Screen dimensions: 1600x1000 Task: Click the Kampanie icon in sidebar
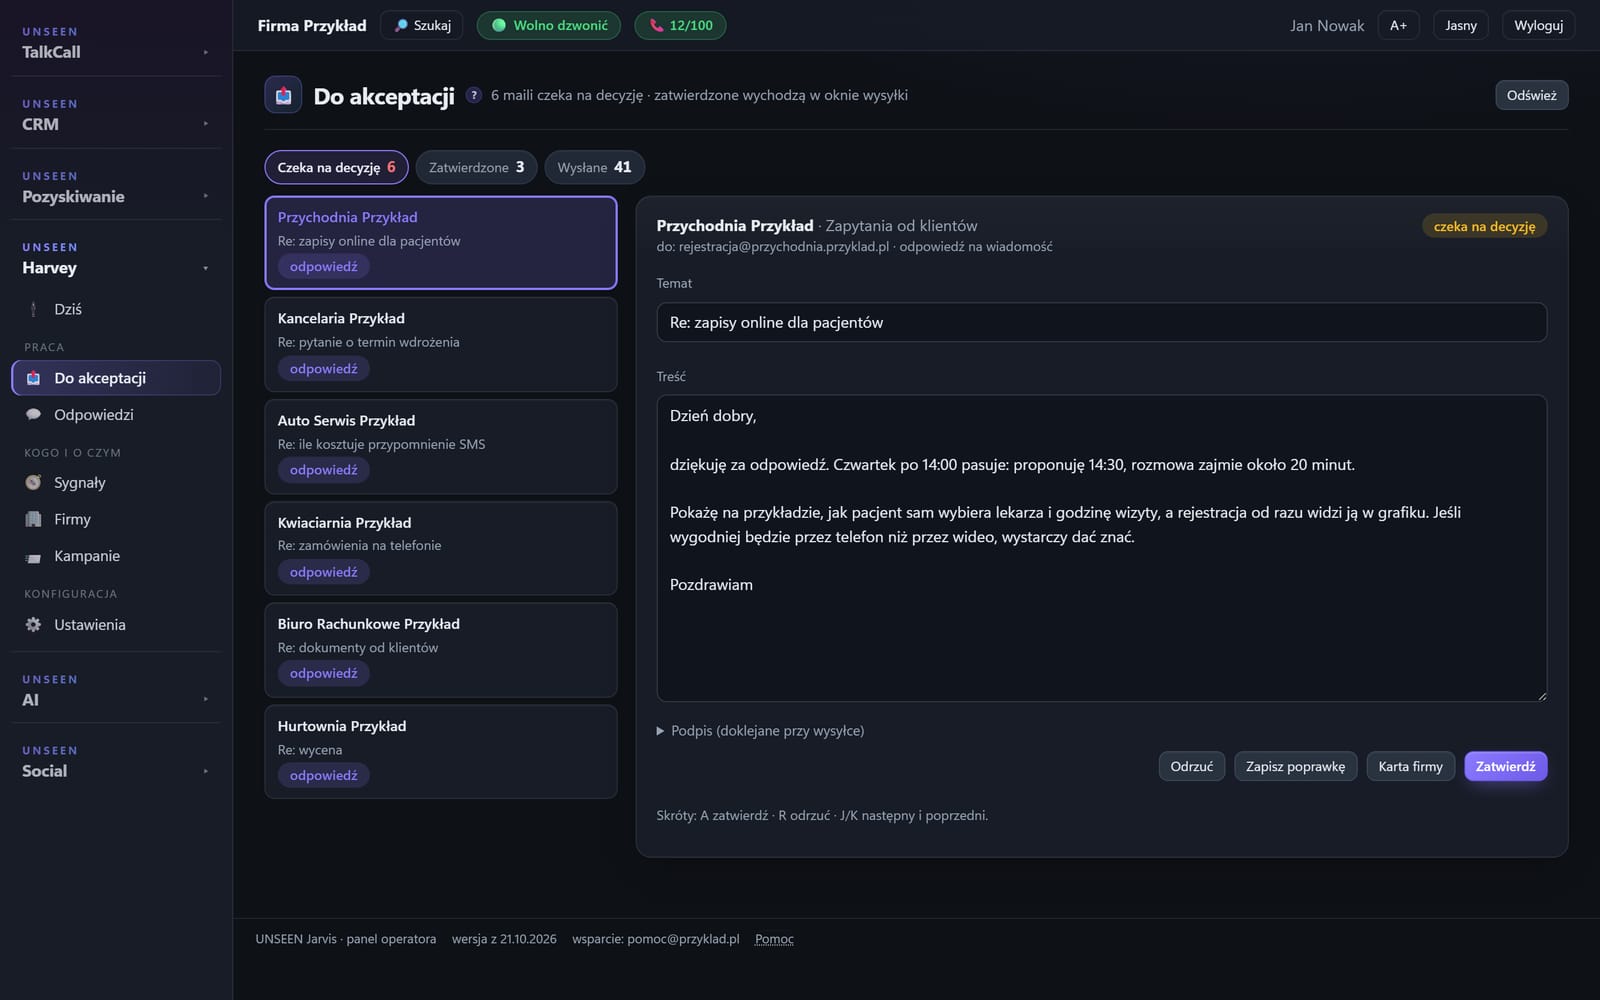click(34, 556)
